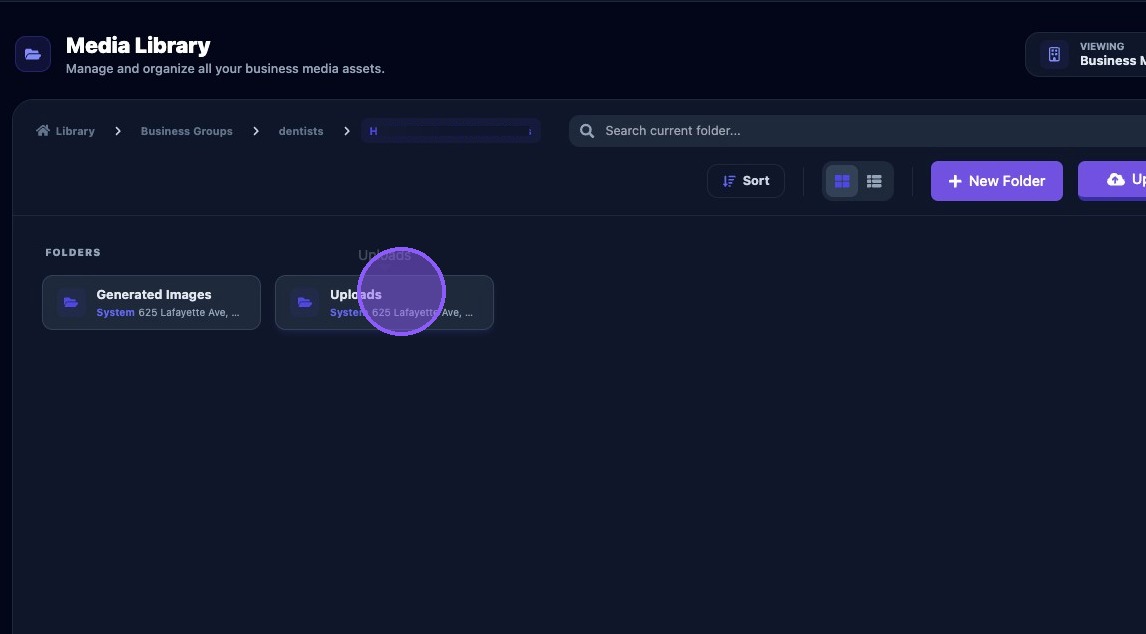Screen dimensions: 1146x634
Task: Click the 'Manage and organize all your business media assets.' subtitle
Action: tap(225, 69)
